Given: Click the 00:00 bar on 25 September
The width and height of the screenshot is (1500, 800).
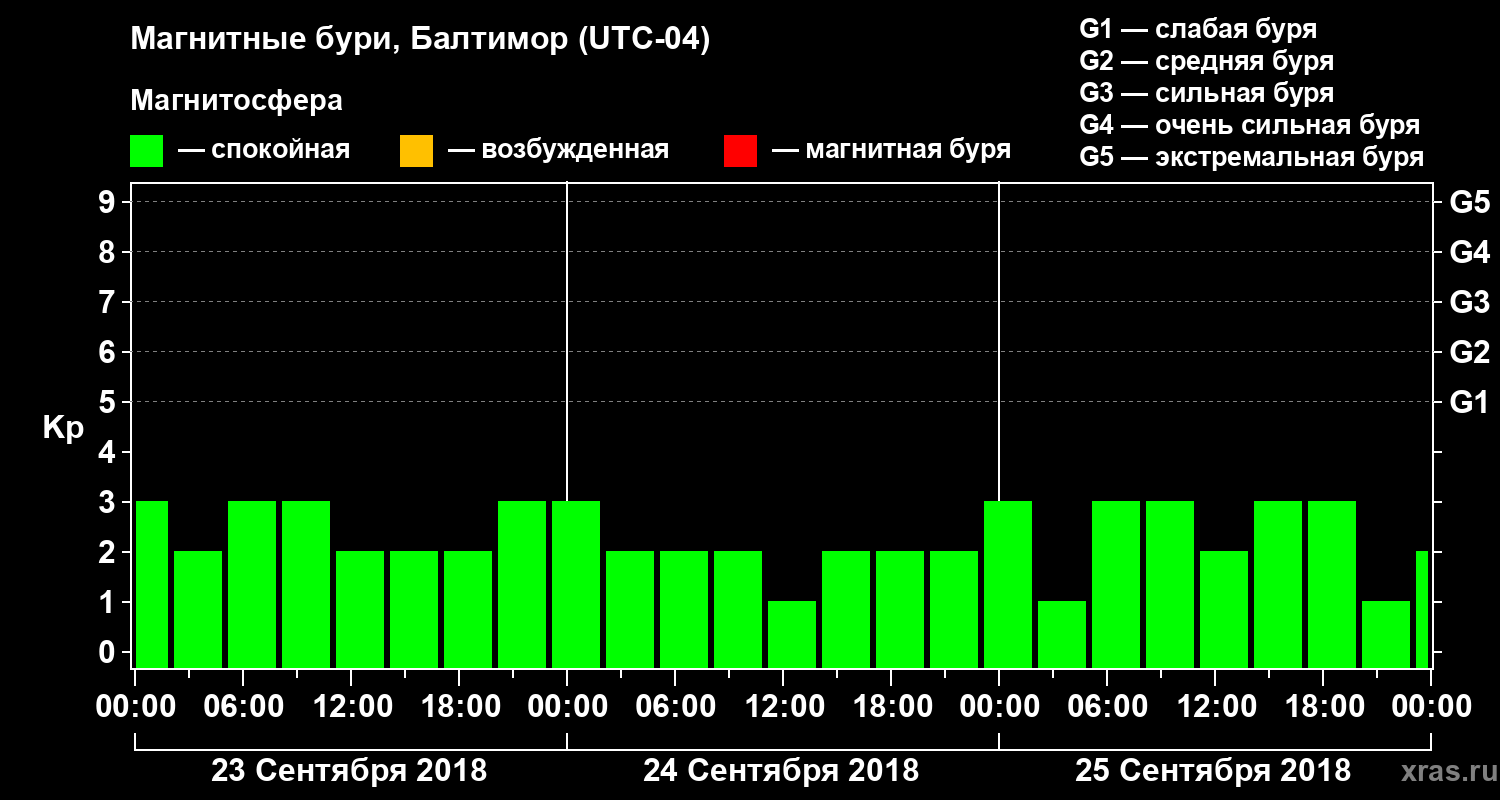Looking at the screenshot, I should click(1008, 584).
